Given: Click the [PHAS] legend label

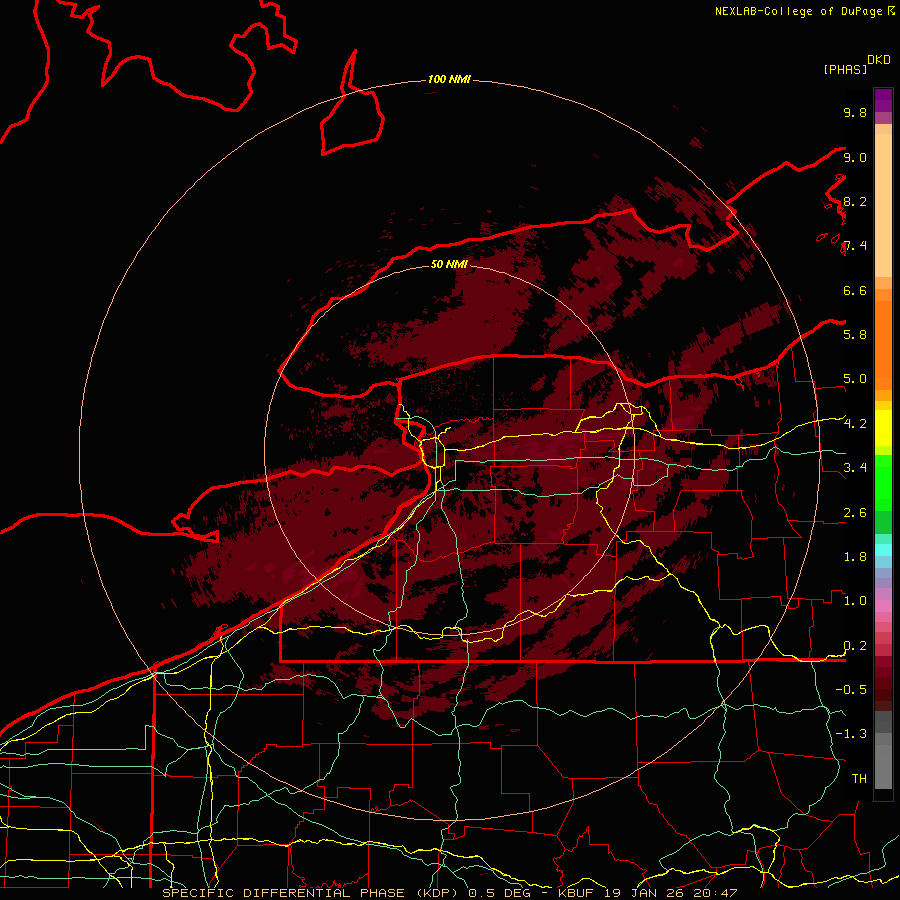Looking at the screenshot, I should click(x=845, y=69).
